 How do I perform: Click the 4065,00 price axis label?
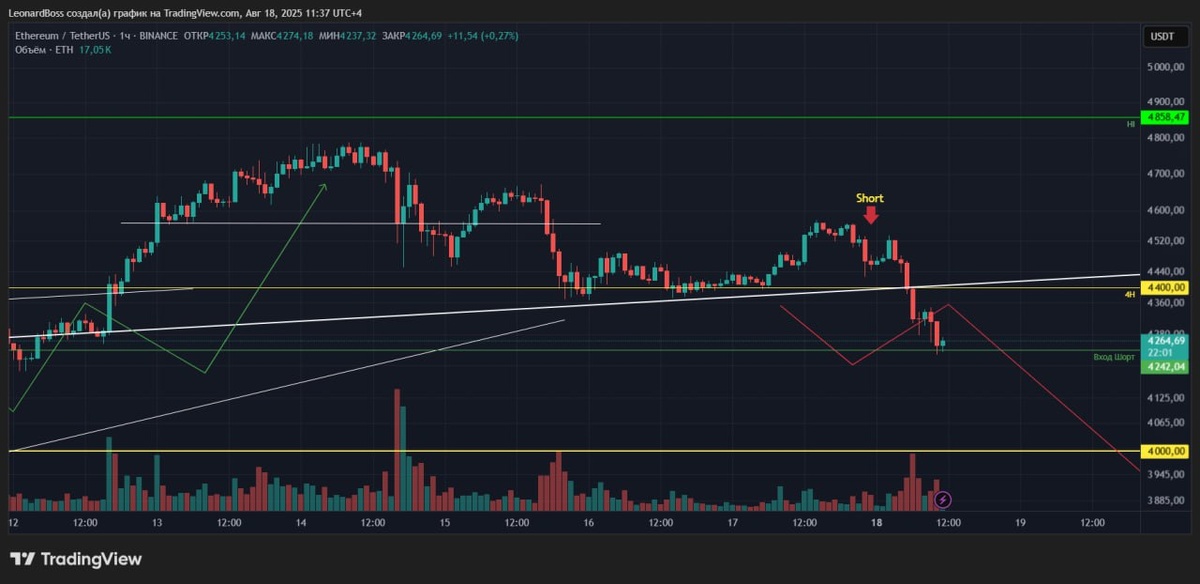(1167, 423)
